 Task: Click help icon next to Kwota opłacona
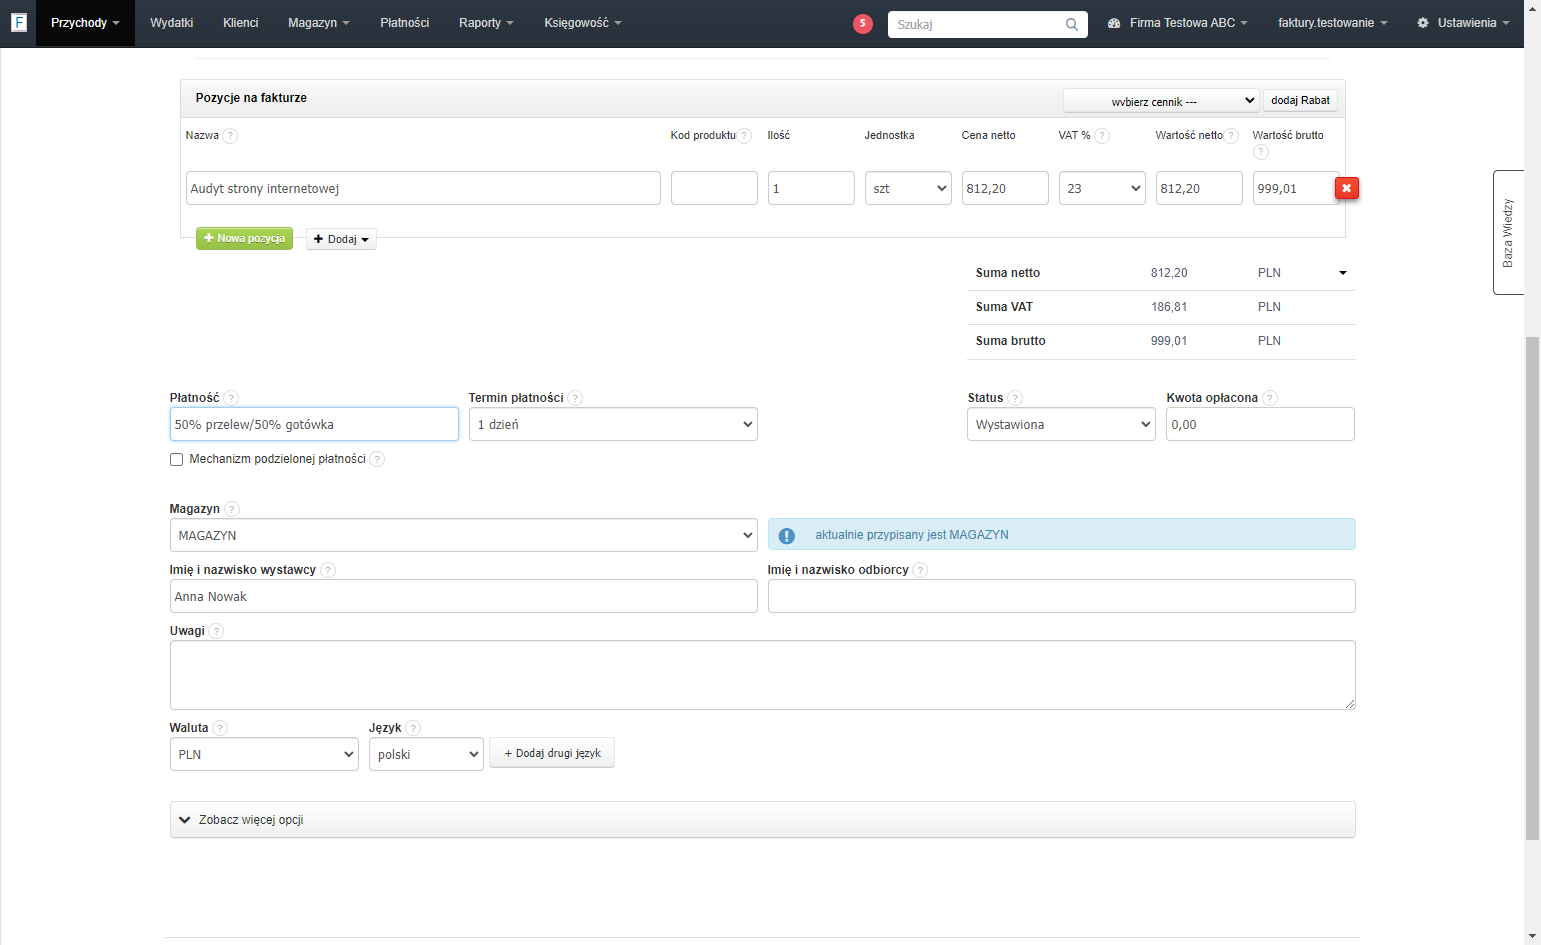[1270, 398]
